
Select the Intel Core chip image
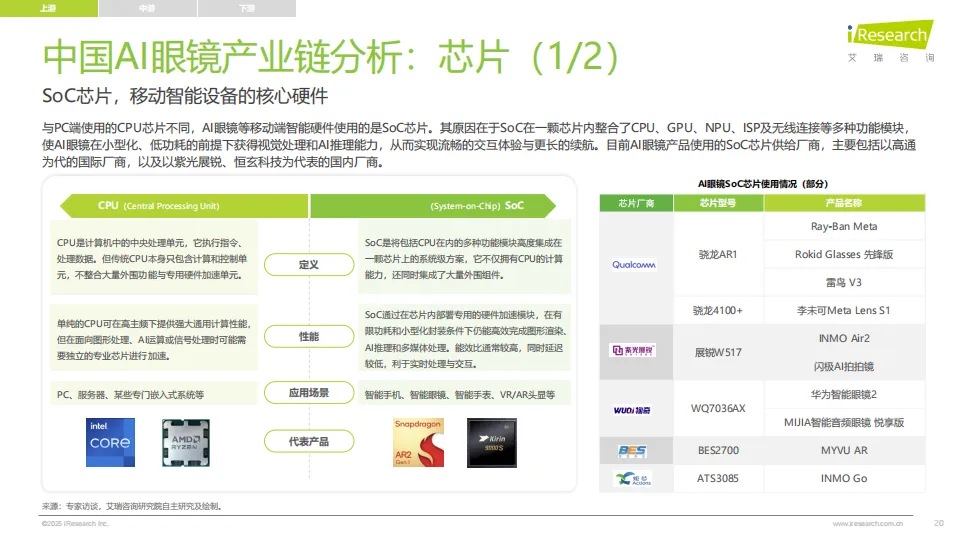tap(110, 443)
